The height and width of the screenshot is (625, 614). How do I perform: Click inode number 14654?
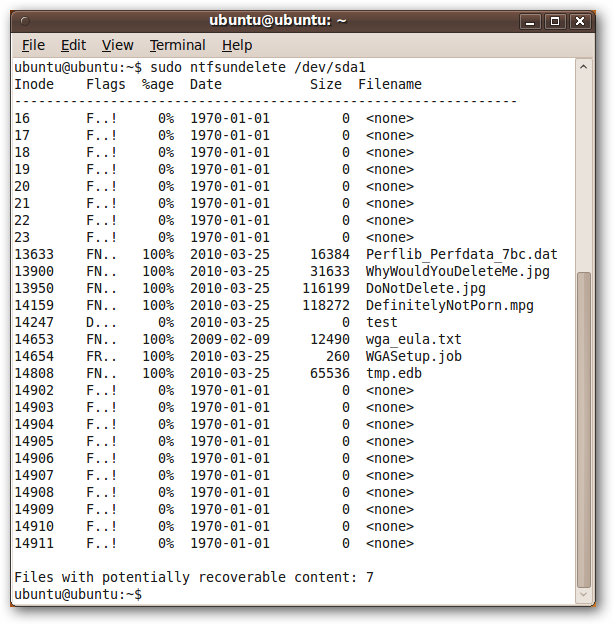pyautogui.click(x=34, y=356)
